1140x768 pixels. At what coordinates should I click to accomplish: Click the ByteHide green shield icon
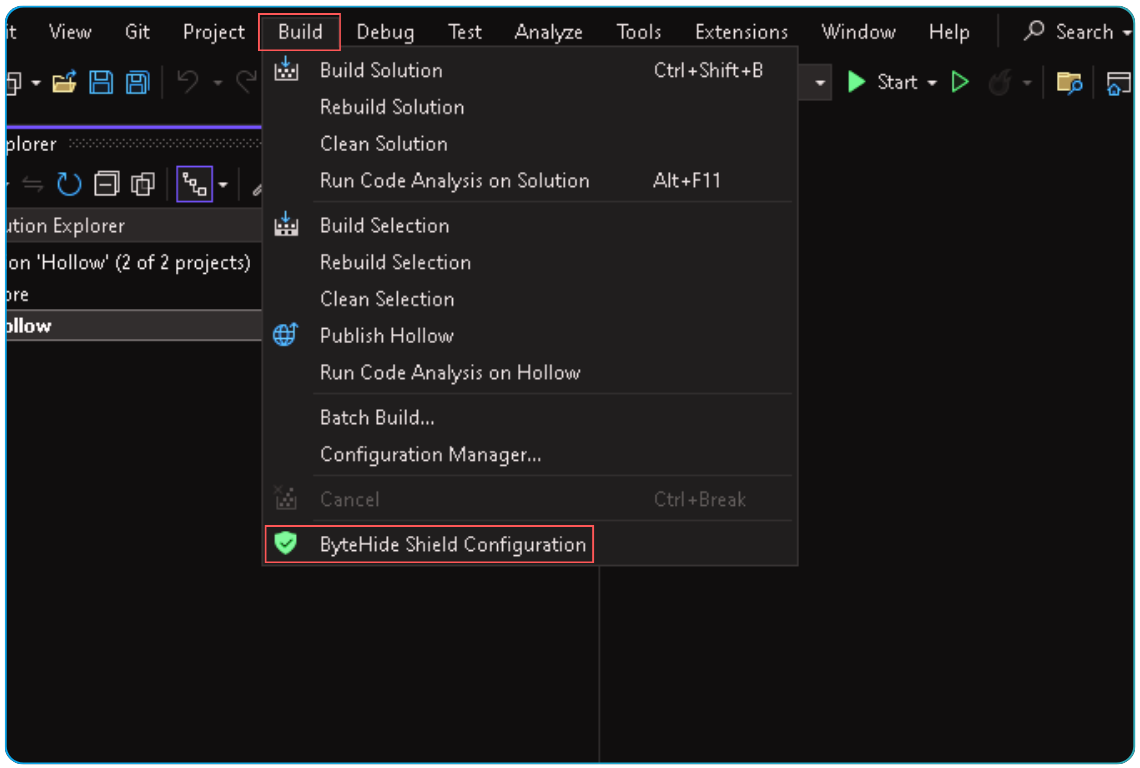[x=286, y=544]
